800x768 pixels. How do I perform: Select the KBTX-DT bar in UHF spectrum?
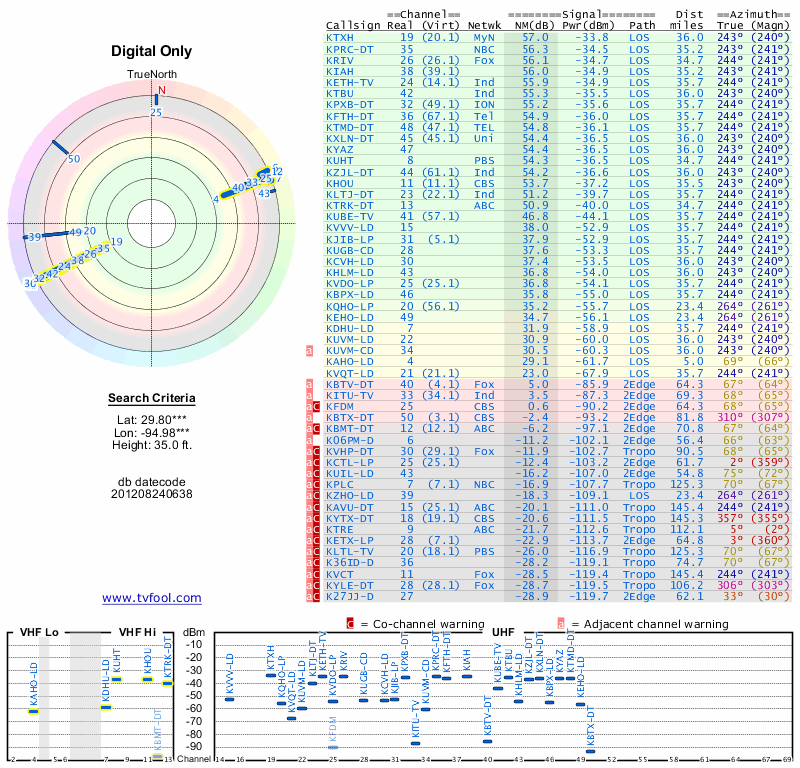(x=589, y=750)
